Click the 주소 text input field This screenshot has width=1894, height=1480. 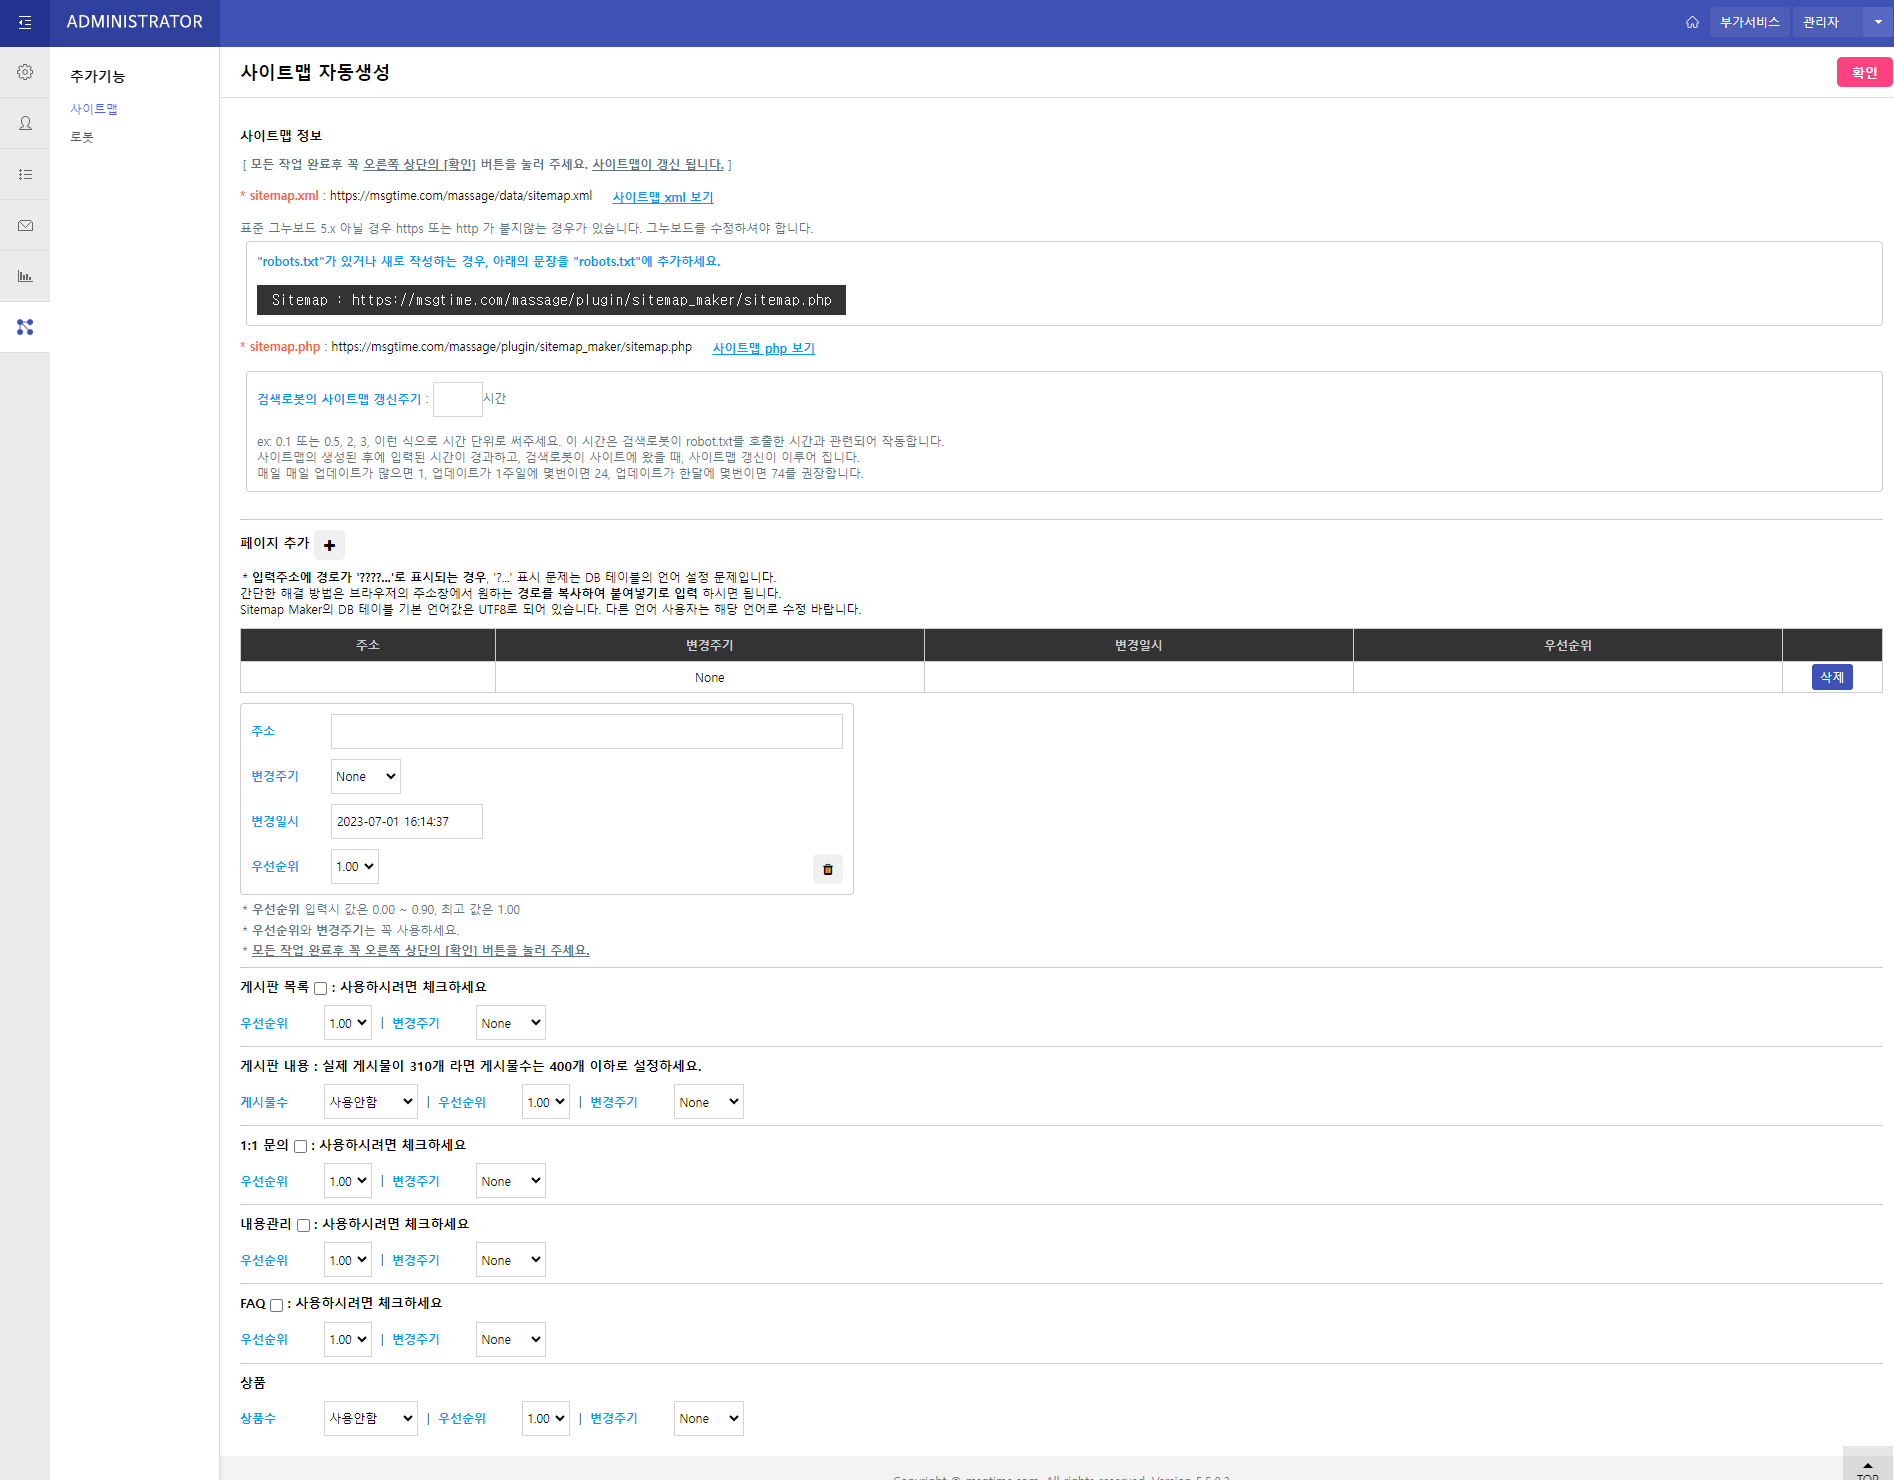[x=586, y=731]
